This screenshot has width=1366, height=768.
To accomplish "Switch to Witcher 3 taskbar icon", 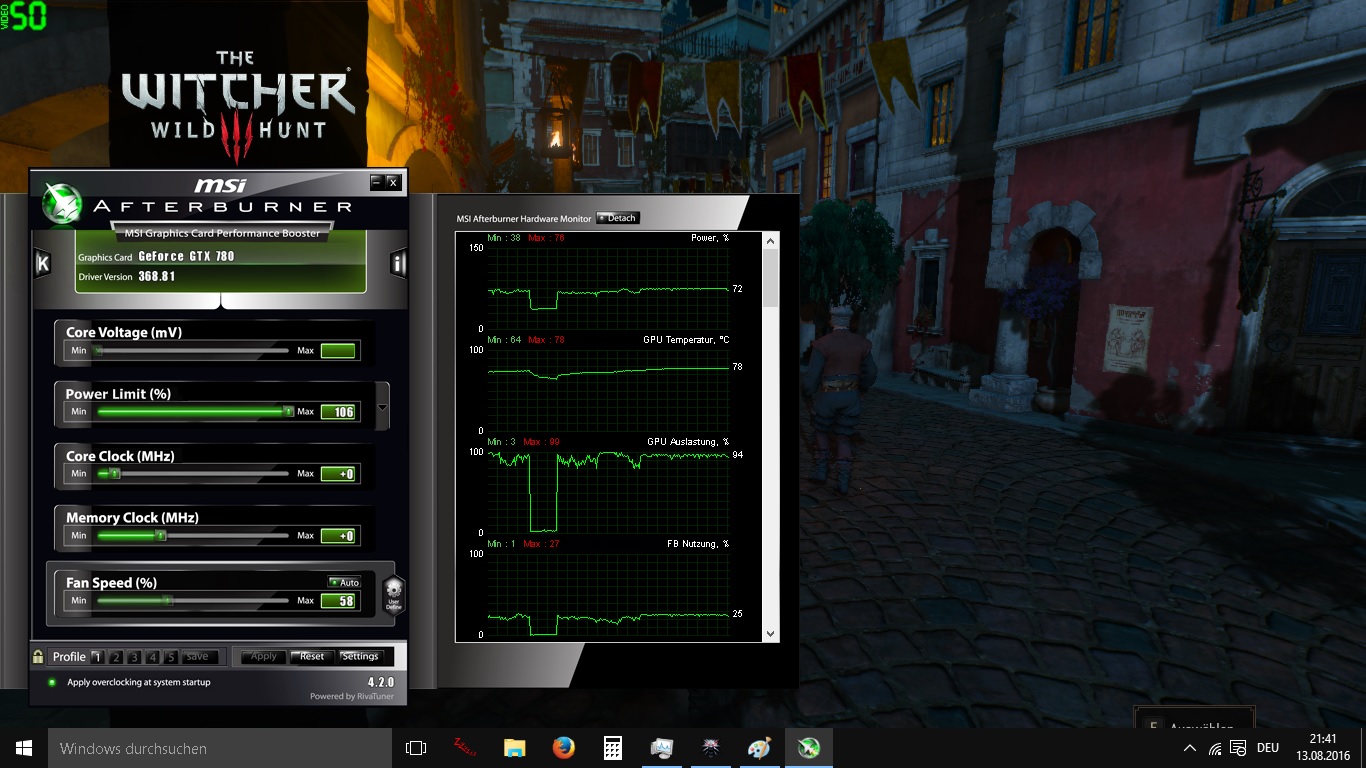I will click(710, 748).
